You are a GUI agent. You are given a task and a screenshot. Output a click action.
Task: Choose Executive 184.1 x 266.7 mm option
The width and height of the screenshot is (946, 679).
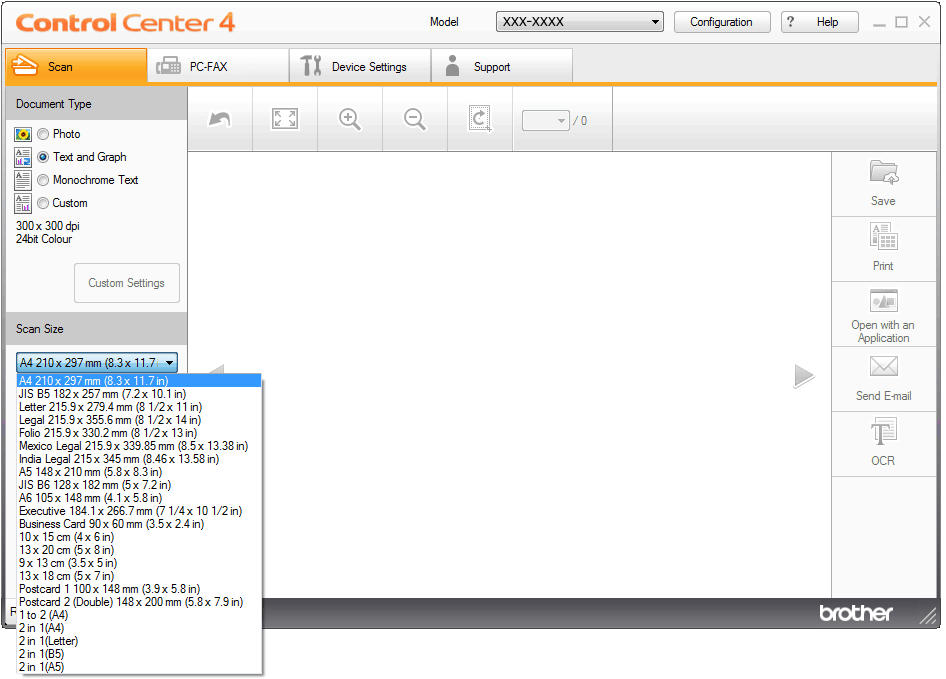(139, 511)
